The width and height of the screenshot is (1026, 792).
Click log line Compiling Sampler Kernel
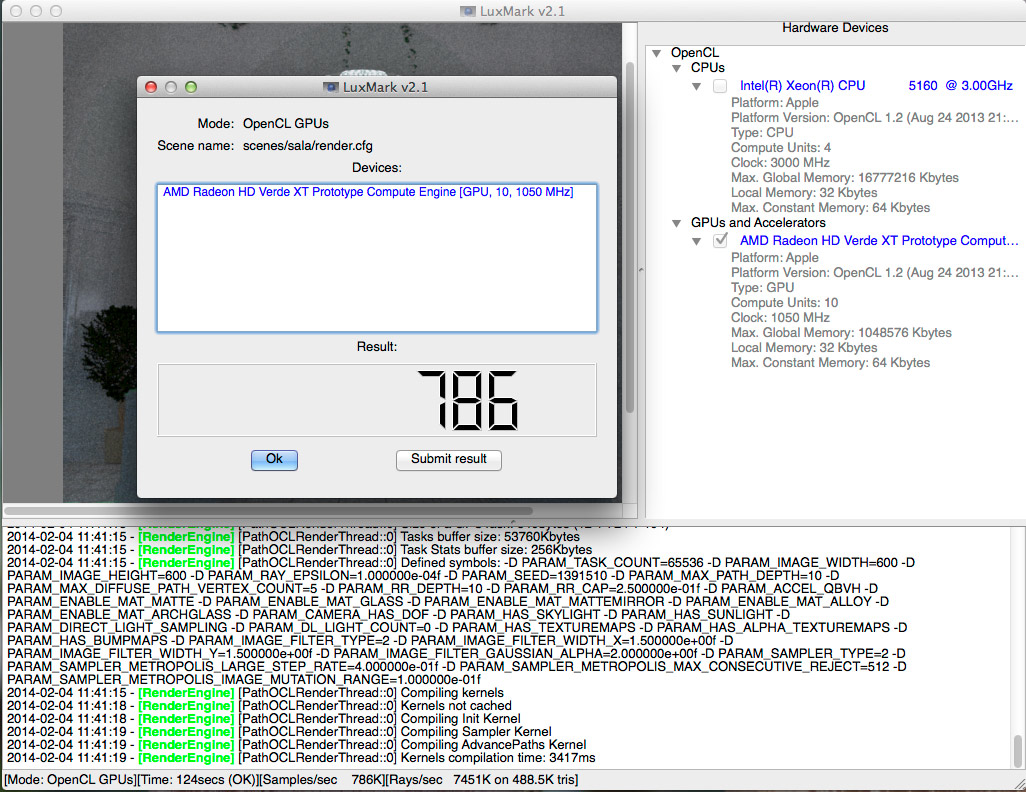click(x=279, y=732)
